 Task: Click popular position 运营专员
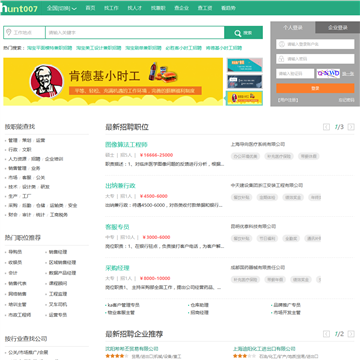coord(58,315)
